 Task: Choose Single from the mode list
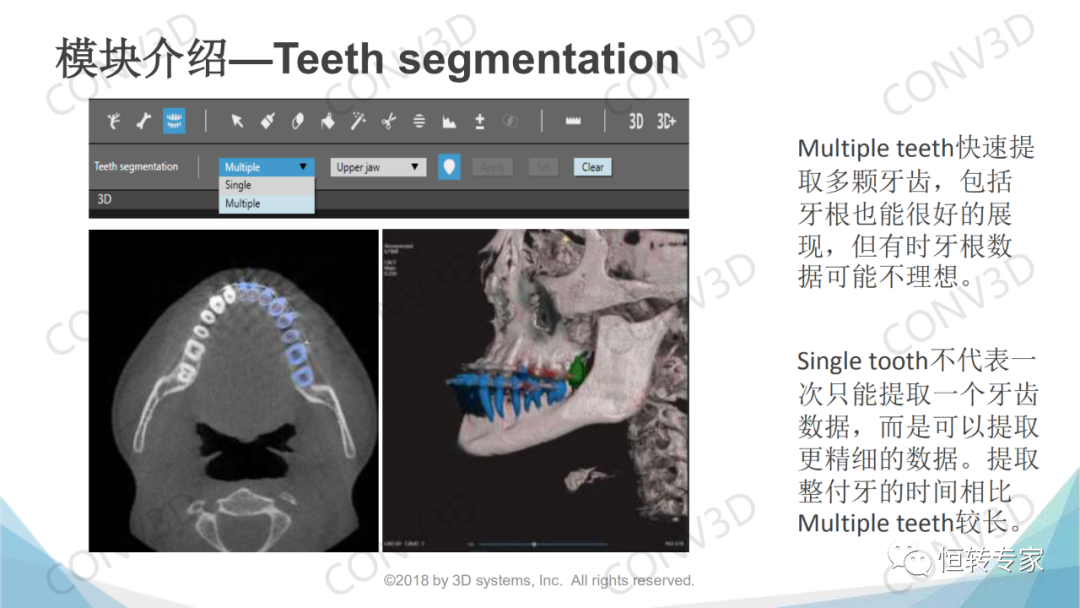tap(267, 185)
